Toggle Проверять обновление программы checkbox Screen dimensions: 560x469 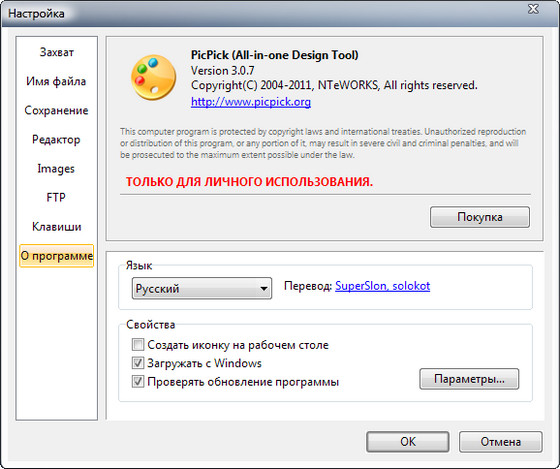(138, 381)
